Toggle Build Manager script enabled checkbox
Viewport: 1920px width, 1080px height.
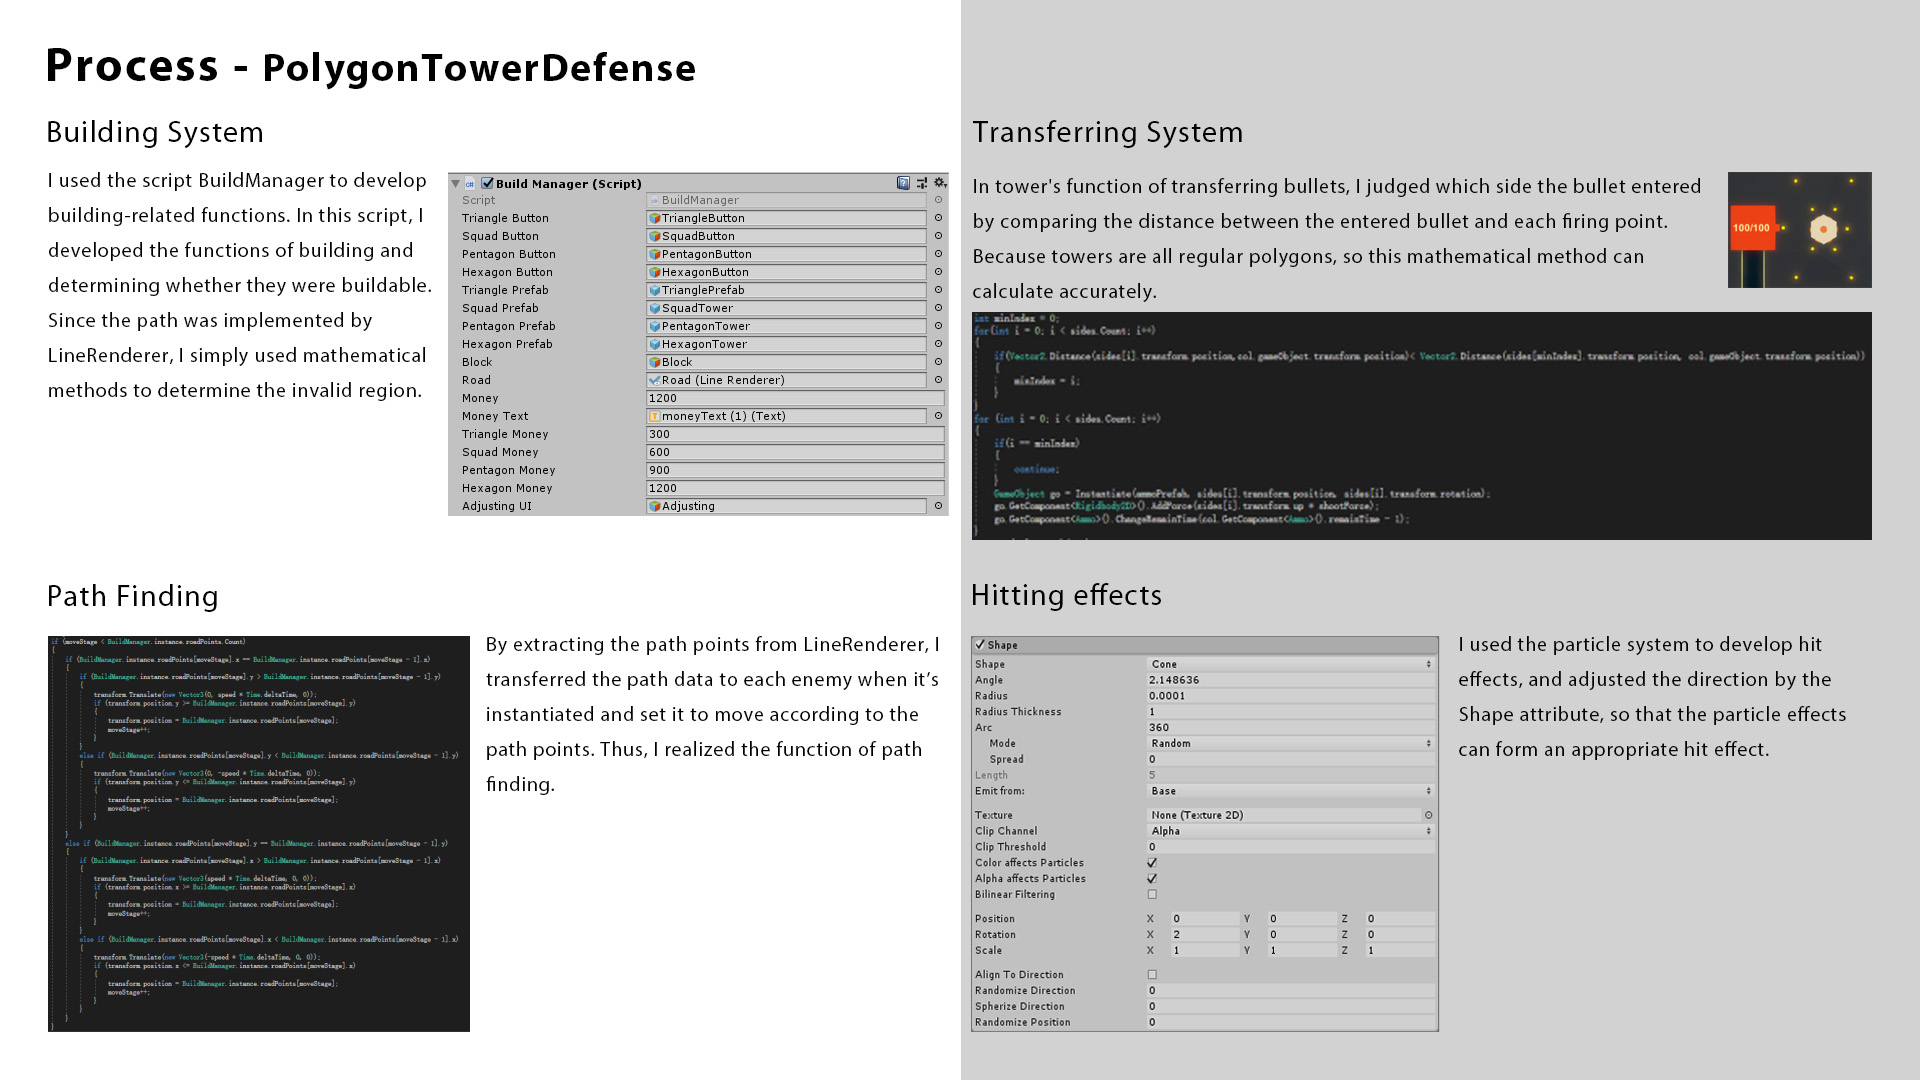click(x=487, y=183)
